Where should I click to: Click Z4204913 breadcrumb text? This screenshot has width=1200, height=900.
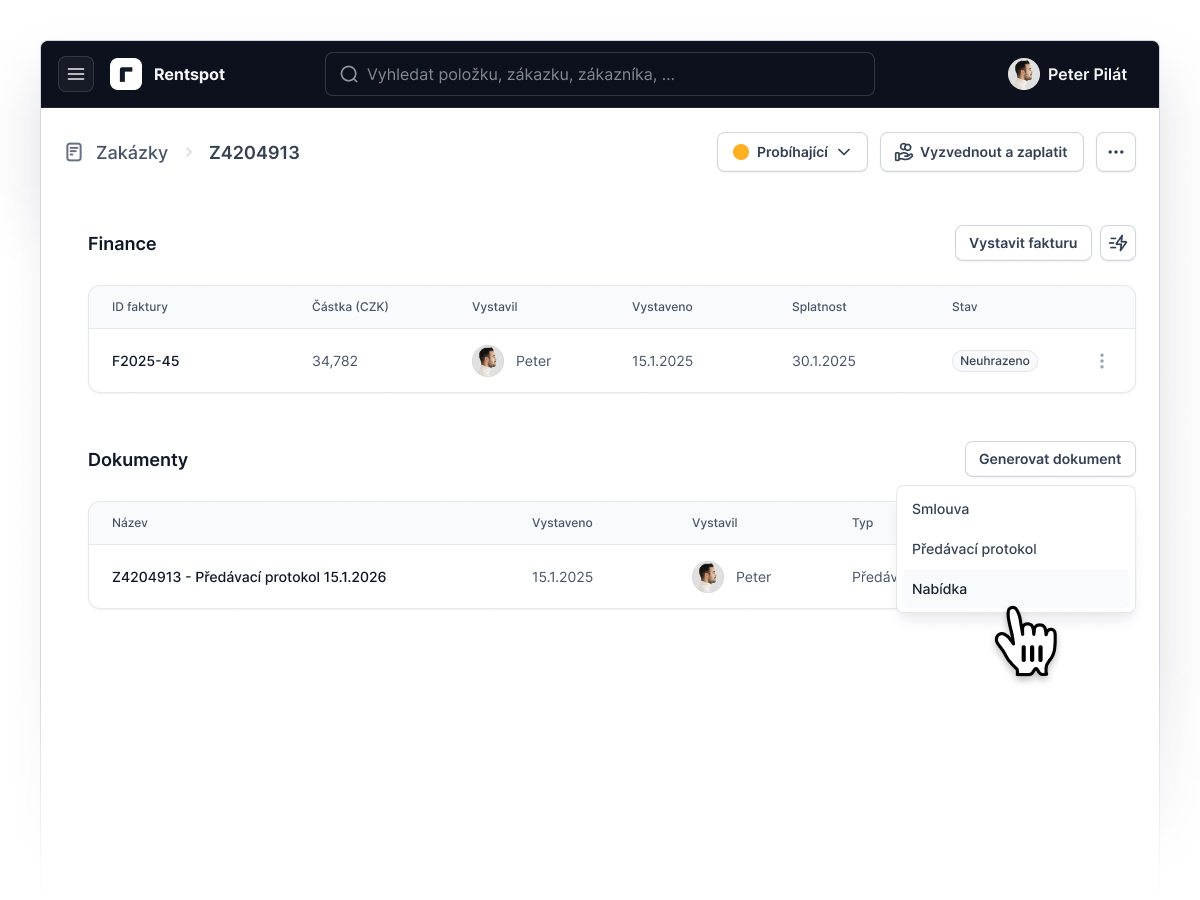(x=254, y=153)
